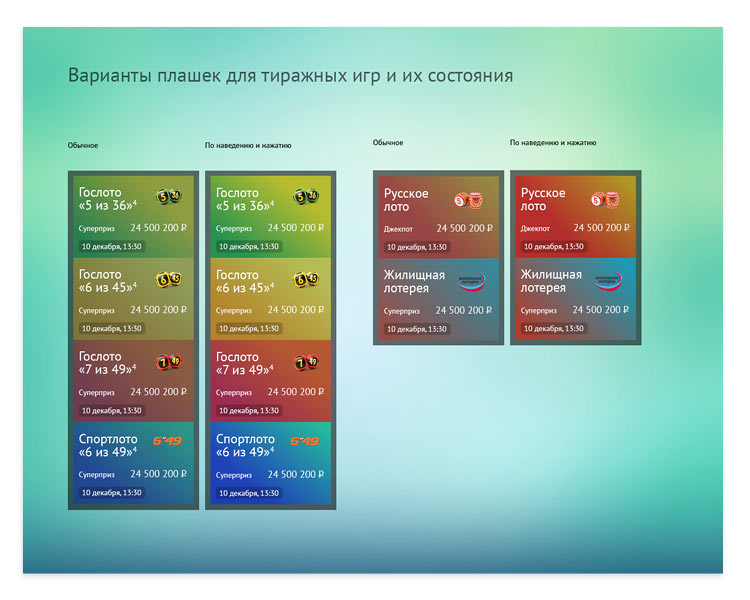Click date badge on normal-state Гослото «5 из 36» tile
This screenshot has width=750, height=600.
point(112,246)
